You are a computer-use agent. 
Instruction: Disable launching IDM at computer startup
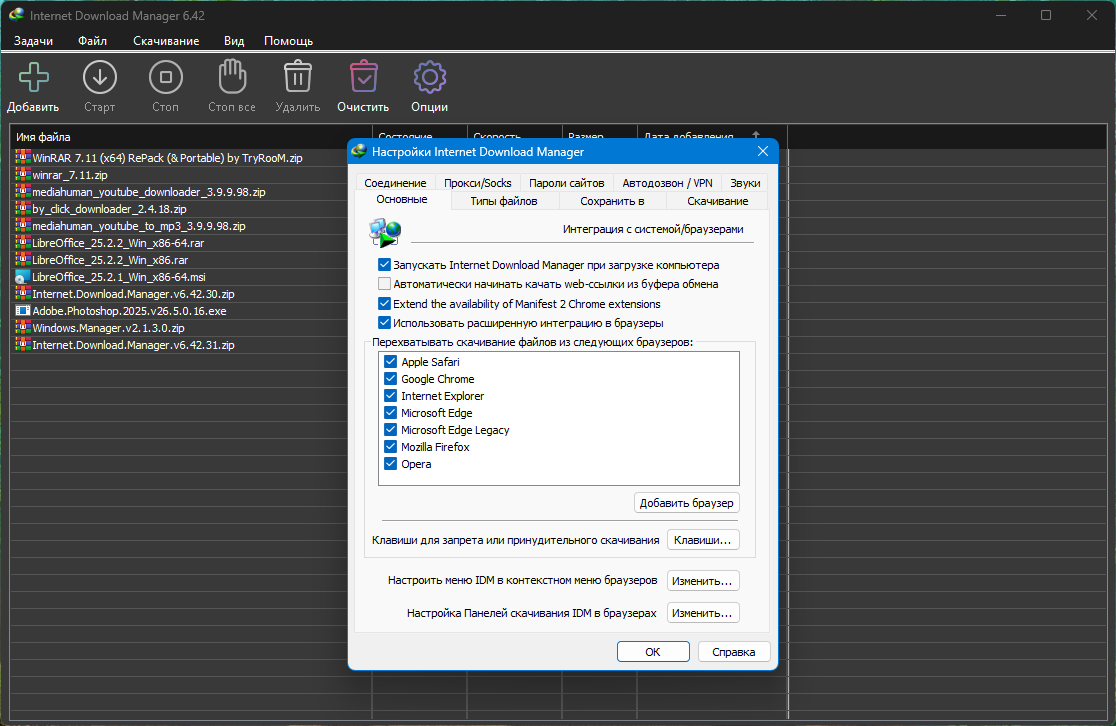click(384, 265)
